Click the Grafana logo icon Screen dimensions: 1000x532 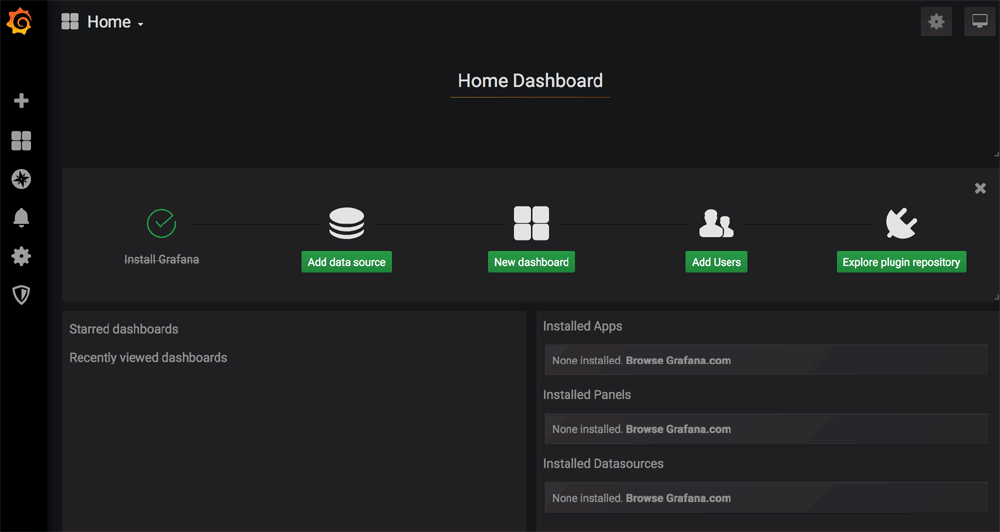(20, 21)
